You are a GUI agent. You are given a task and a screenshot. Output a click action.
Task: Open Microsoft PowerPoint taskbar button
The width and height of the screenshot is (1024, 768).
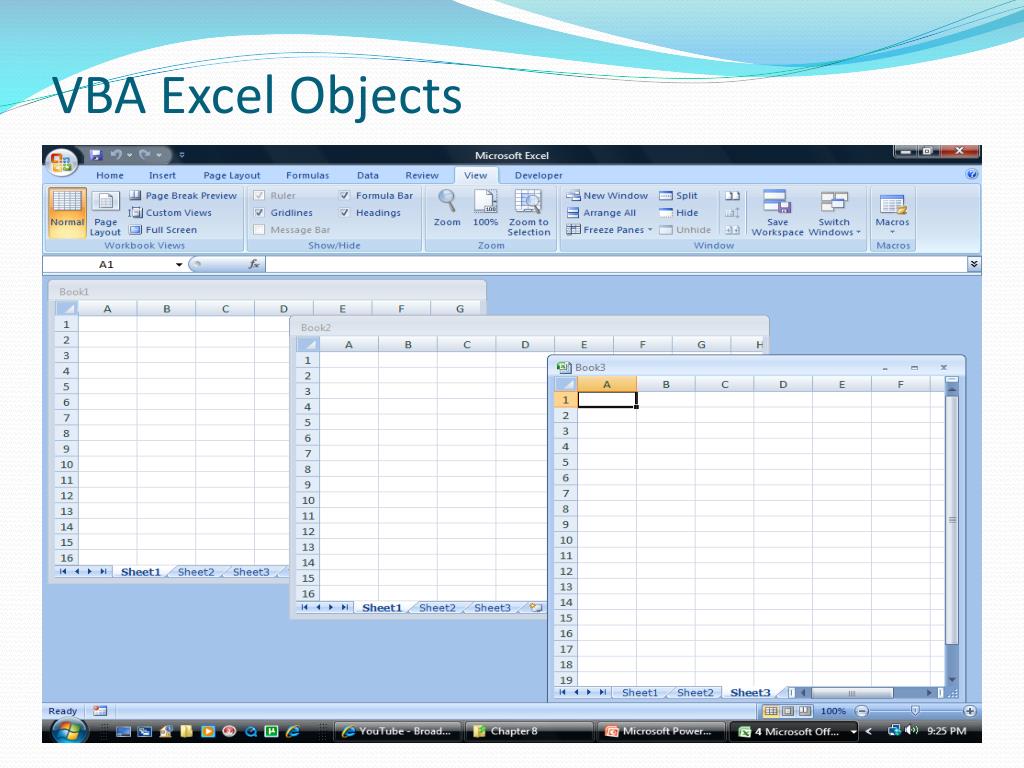[x=662, y=731]
